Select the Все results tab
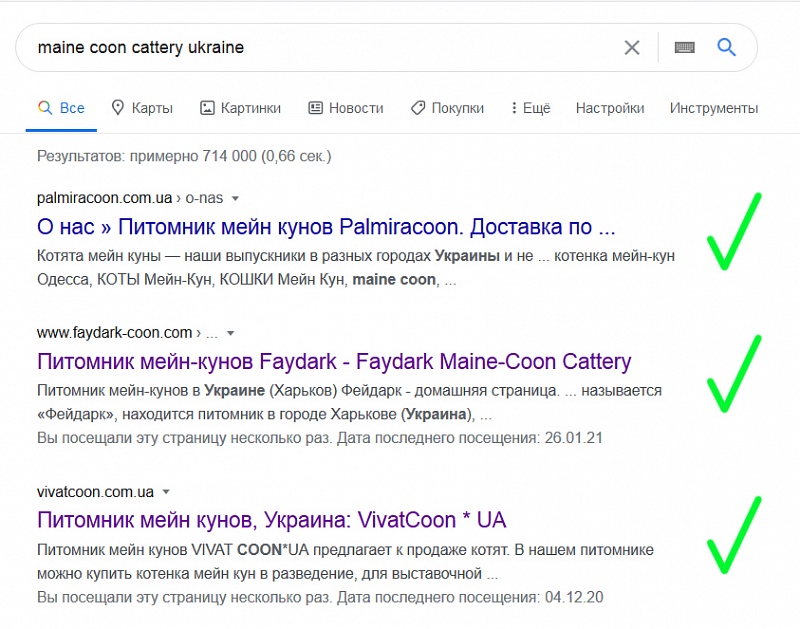The height and width of the screenshot is (629, 800). click(x=61, y=108)
